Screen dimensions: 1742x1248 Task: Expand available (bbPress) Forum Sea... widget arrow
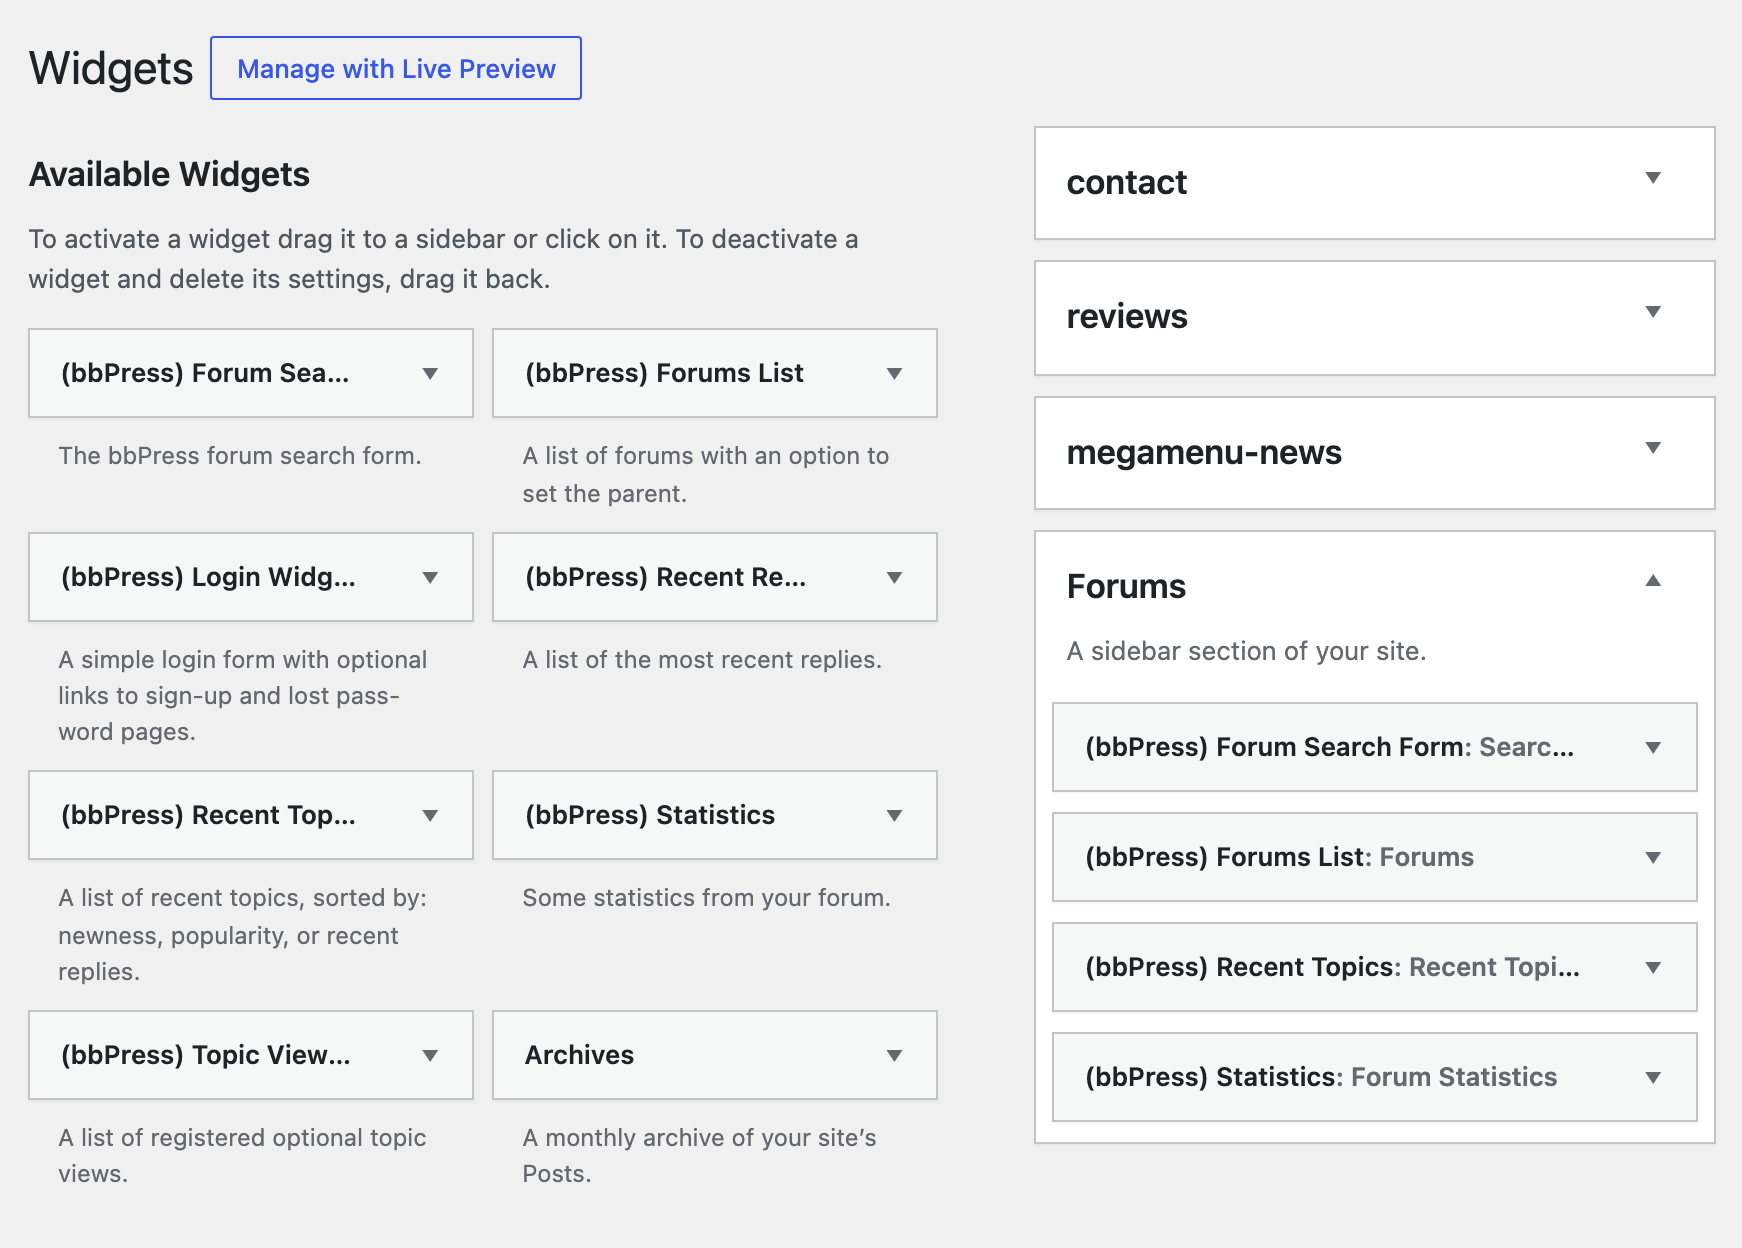(430, 374)
